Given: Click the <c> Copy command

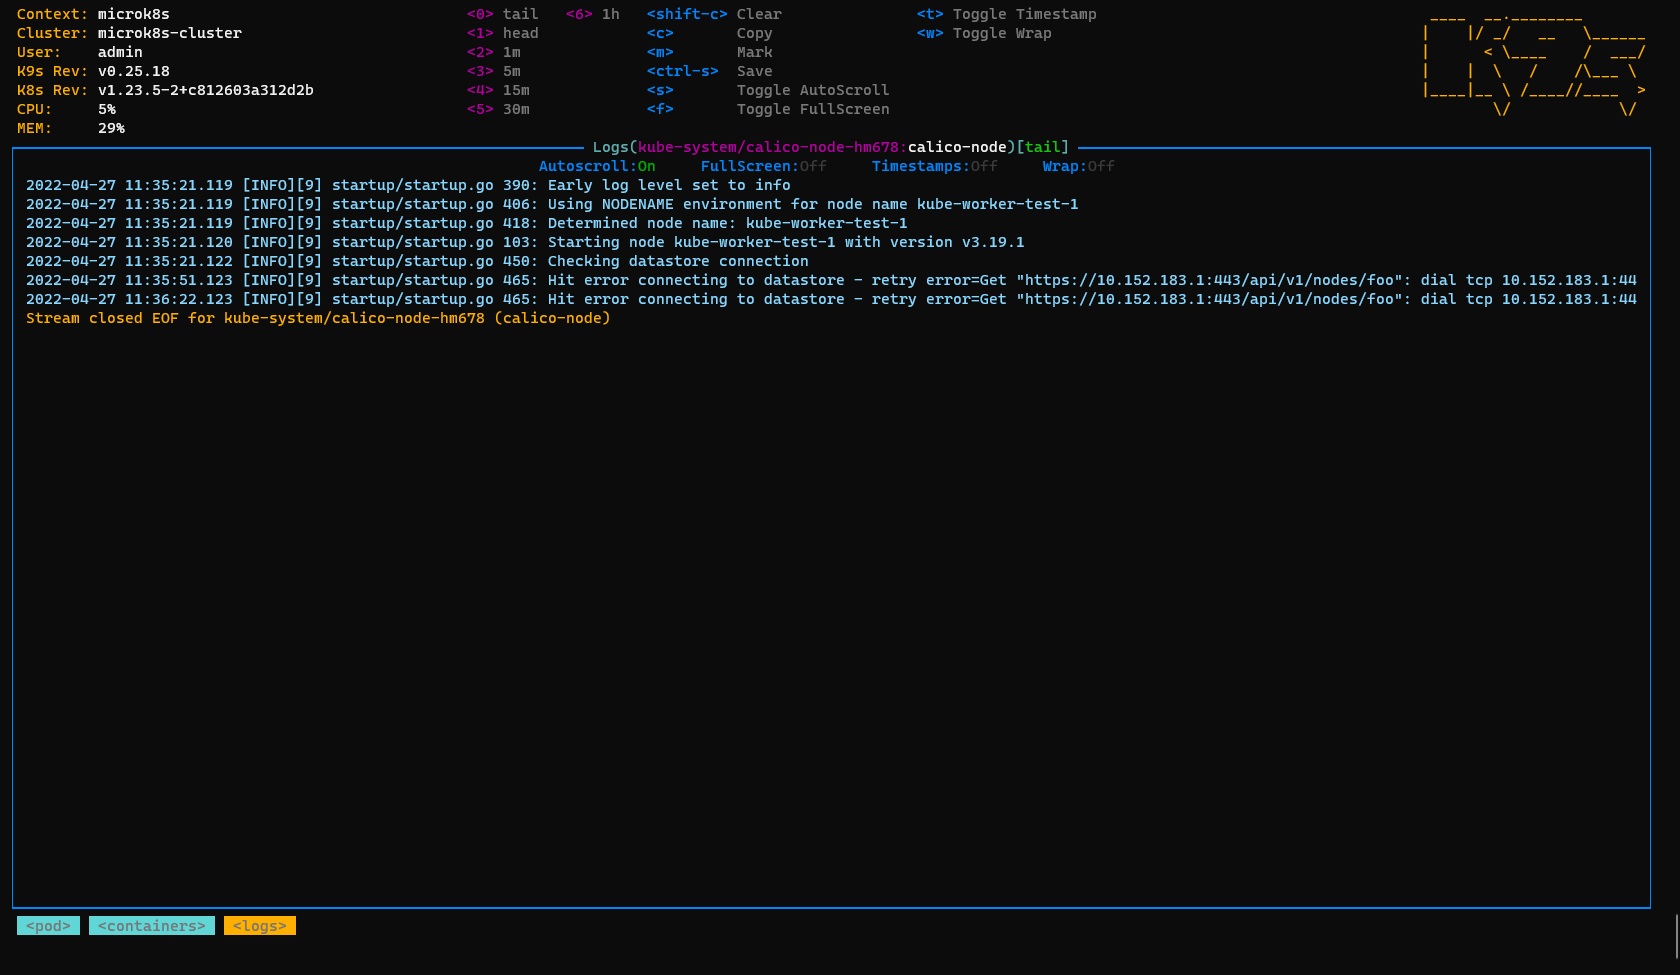Looking at the screenshot, I should (710, 33).
